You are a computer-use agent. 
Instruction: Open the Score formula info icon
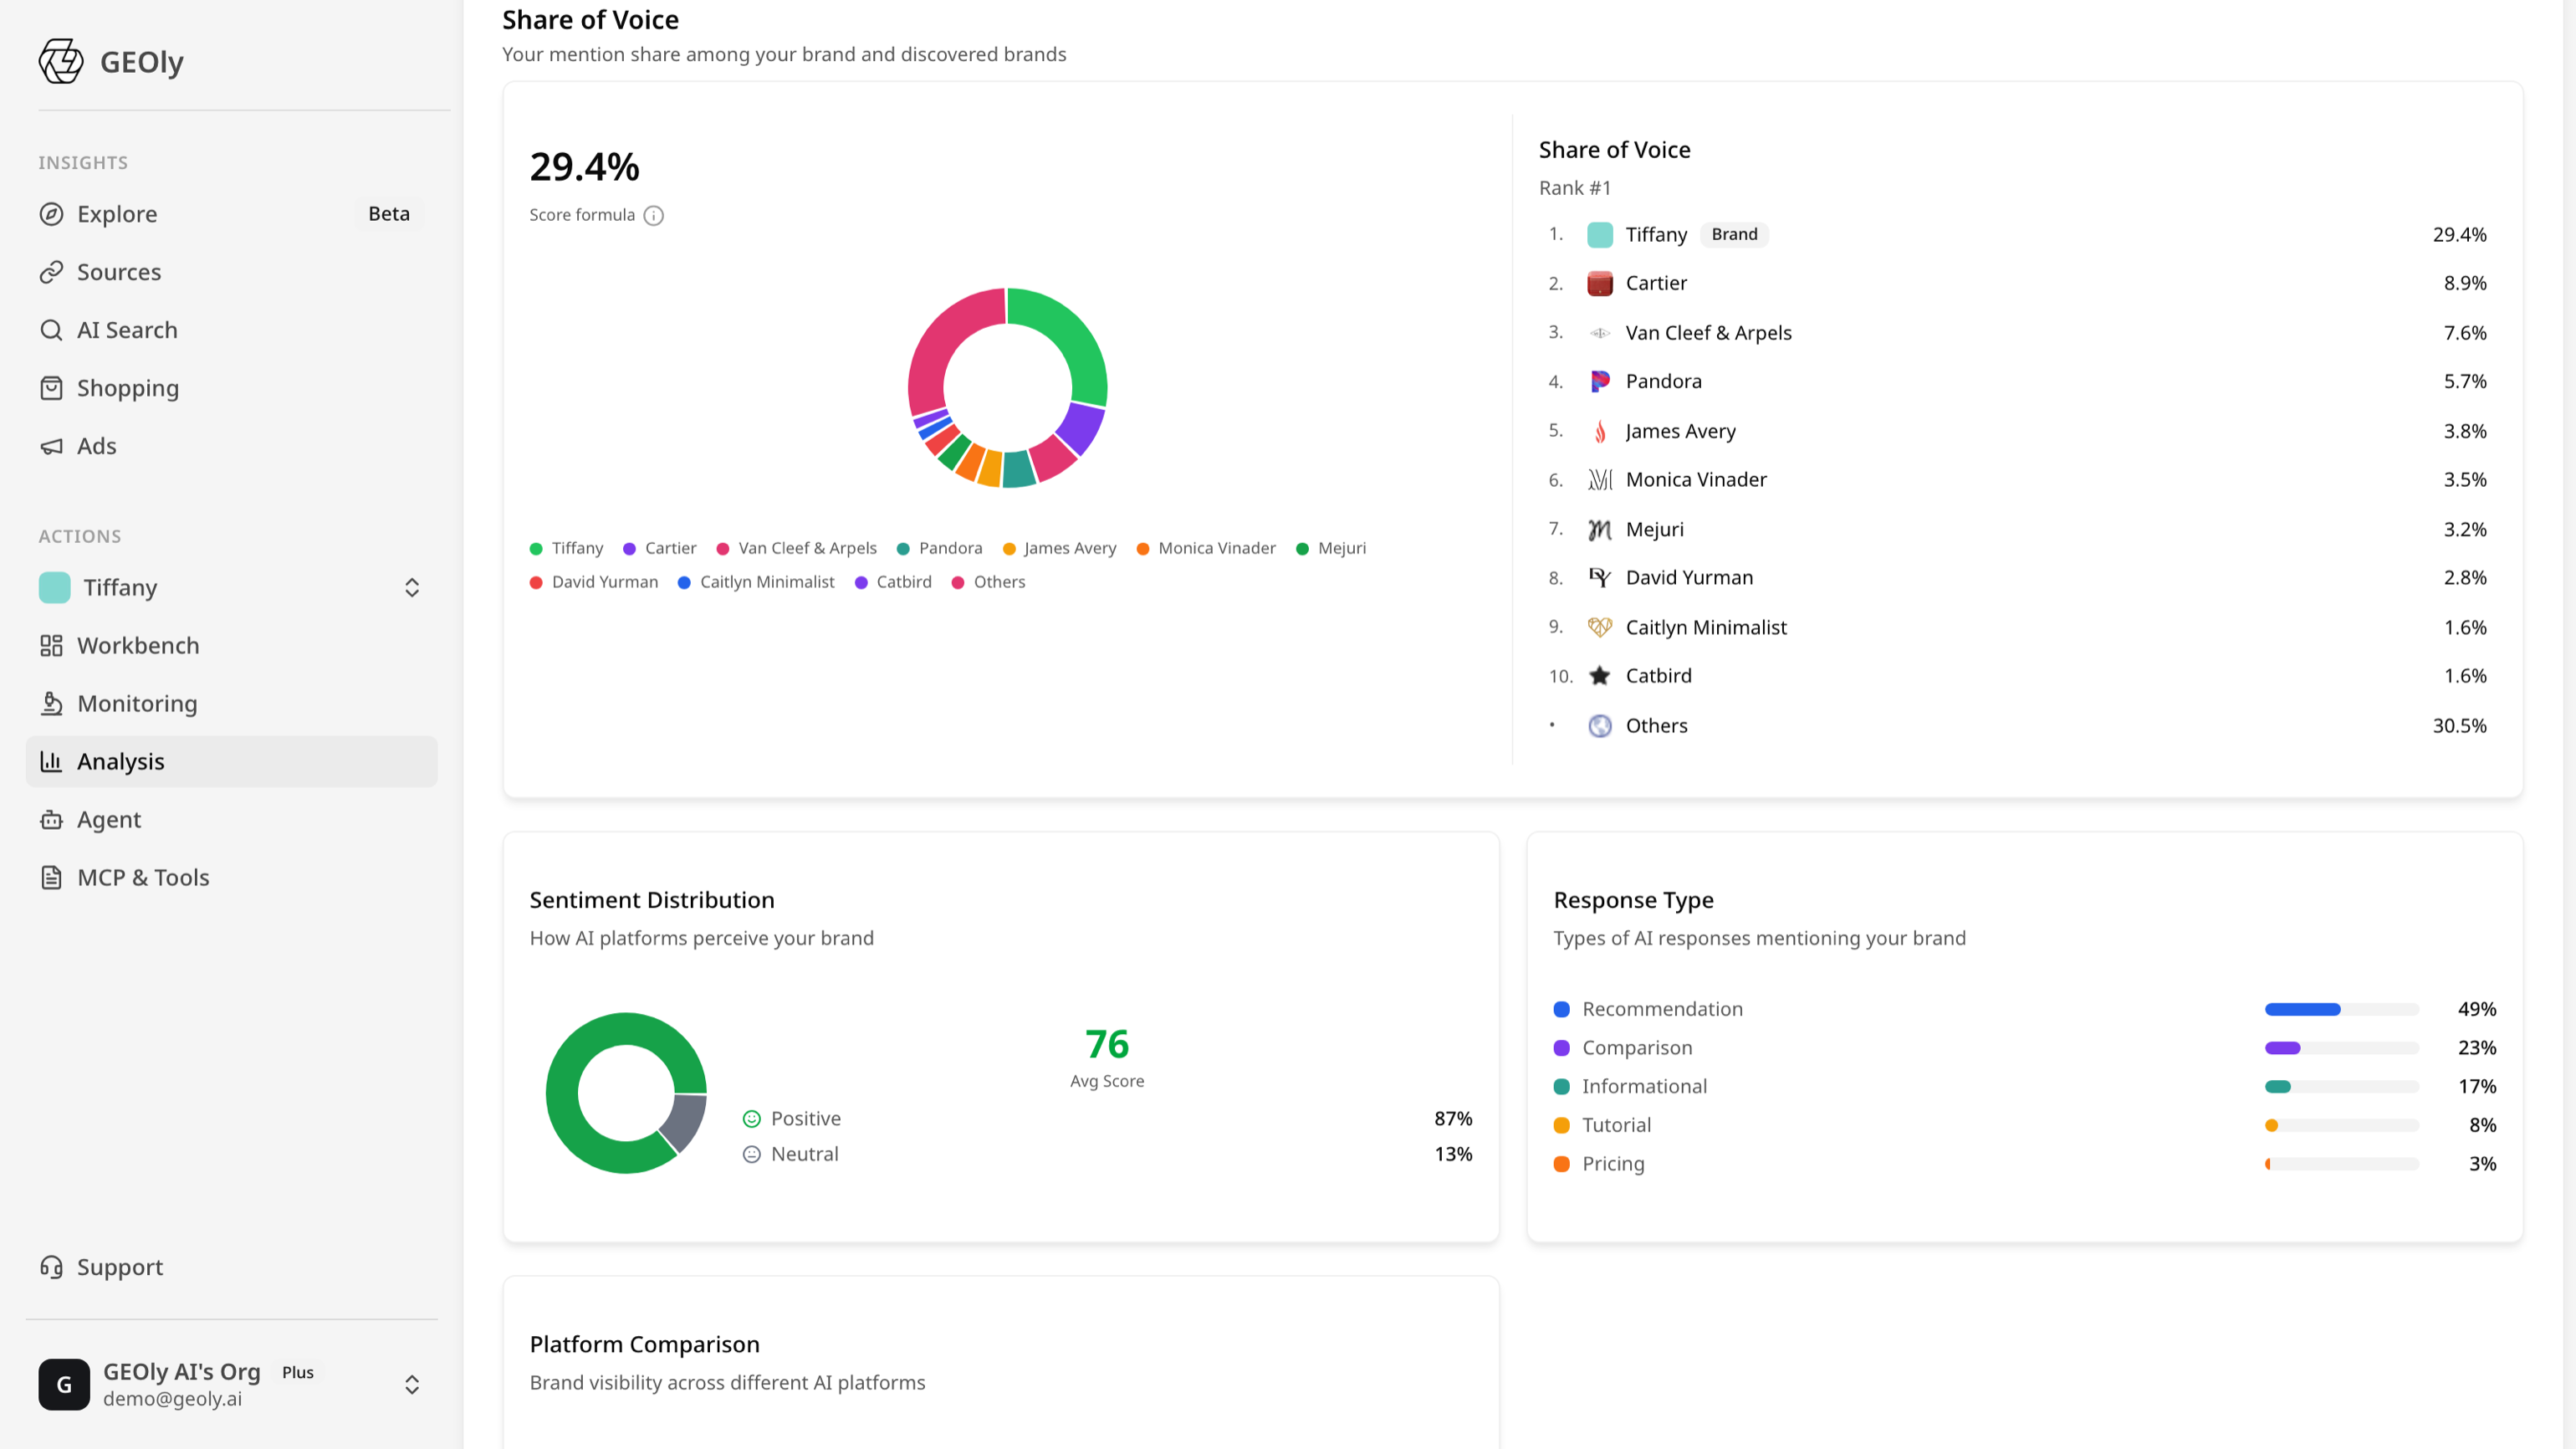[654, 215]
